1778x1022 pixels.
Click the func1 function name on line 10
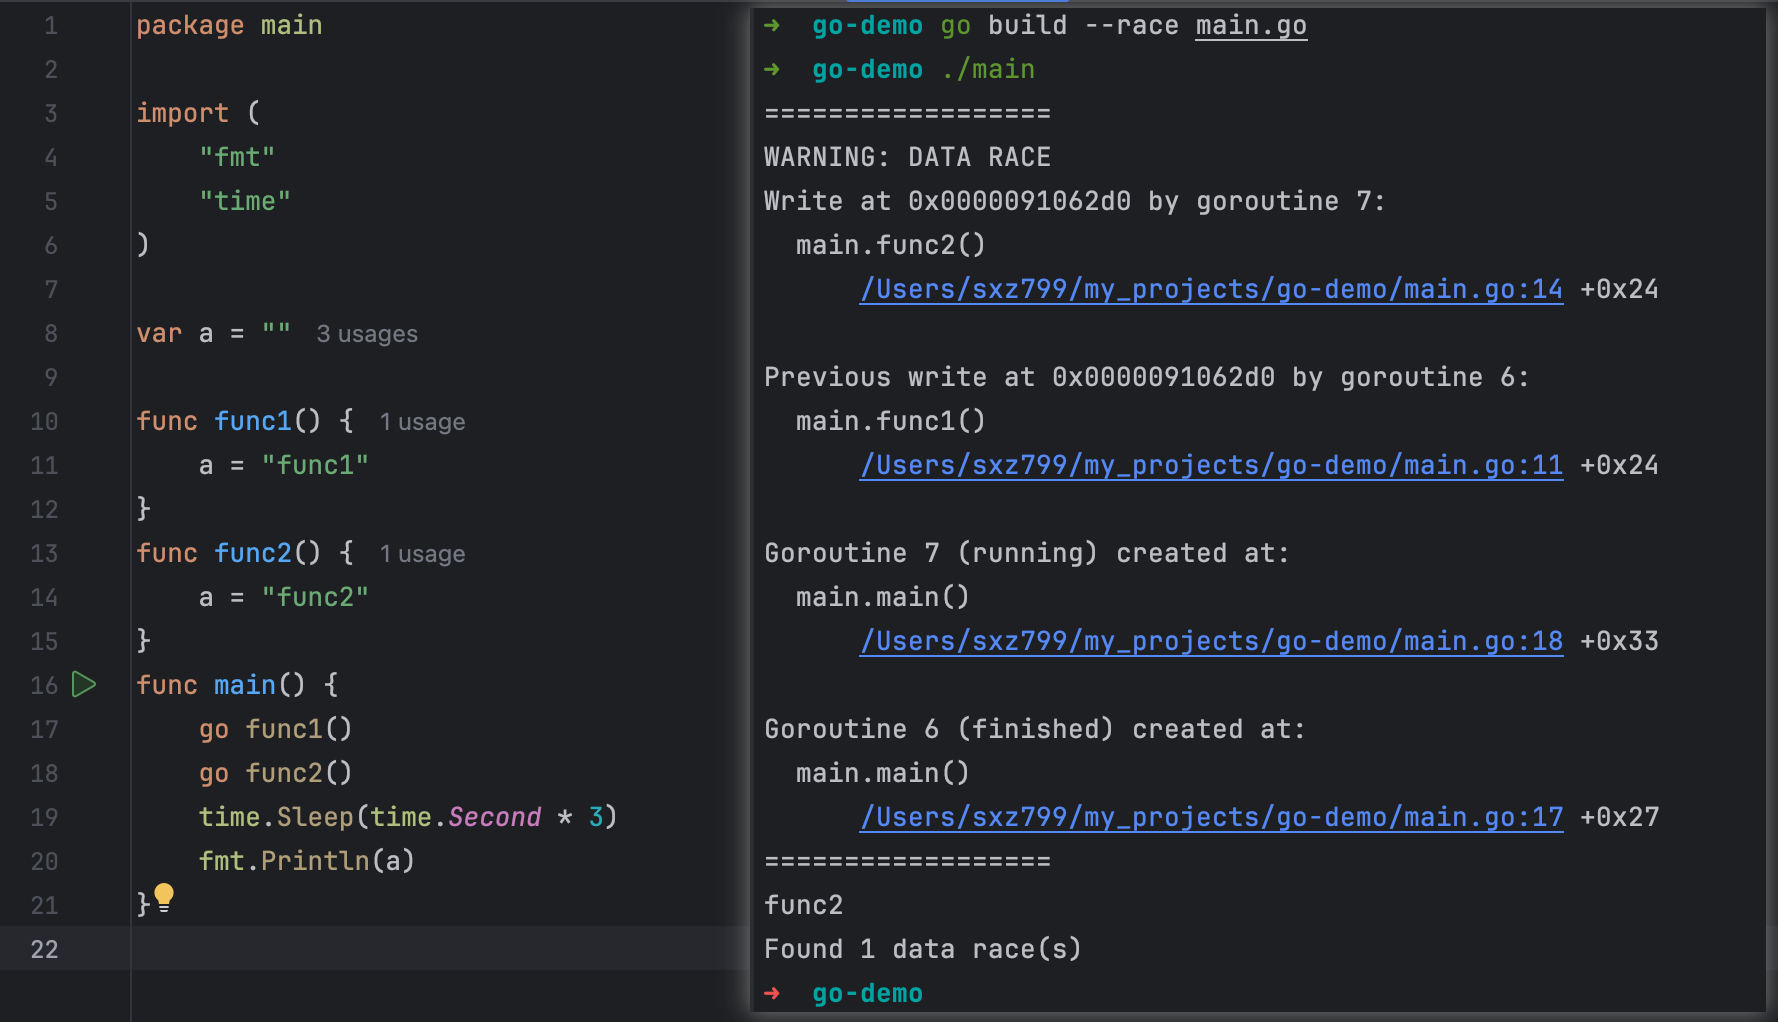[x=252, y=422]
